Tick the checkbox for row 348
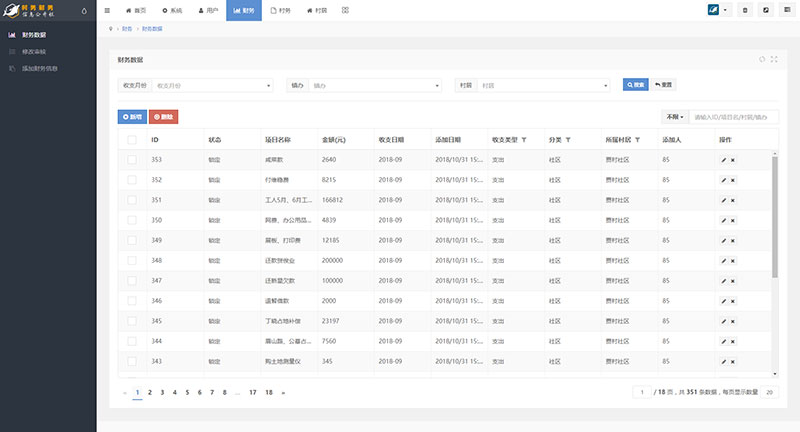 coord(132,260)
